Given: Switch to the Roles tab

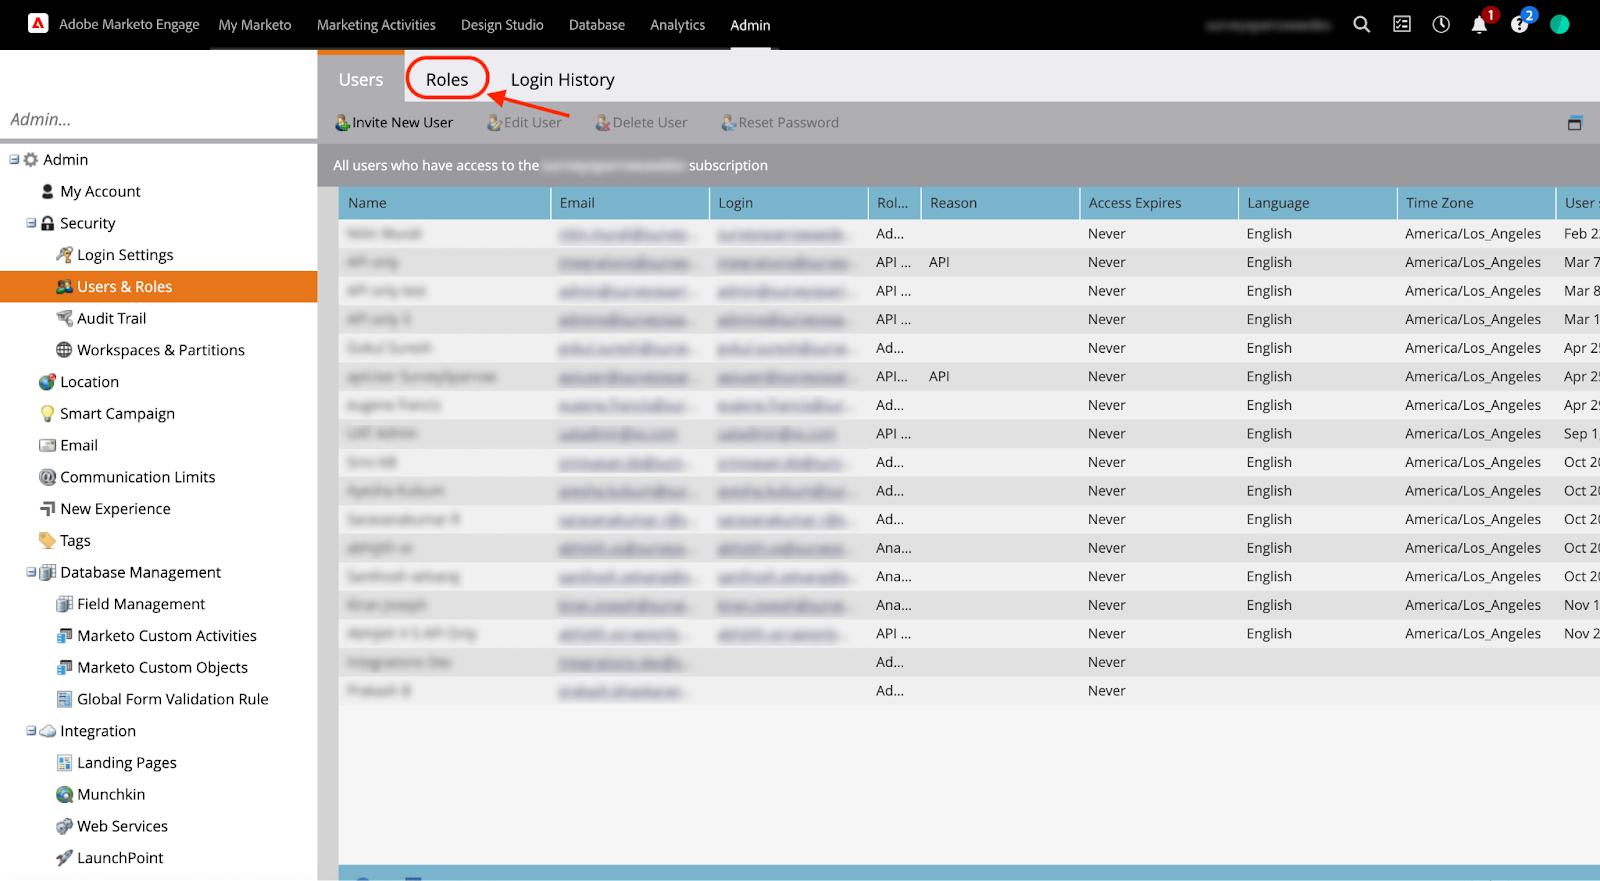Looking at the screenshot, I should pyautogui.click(x=446, y=80).
